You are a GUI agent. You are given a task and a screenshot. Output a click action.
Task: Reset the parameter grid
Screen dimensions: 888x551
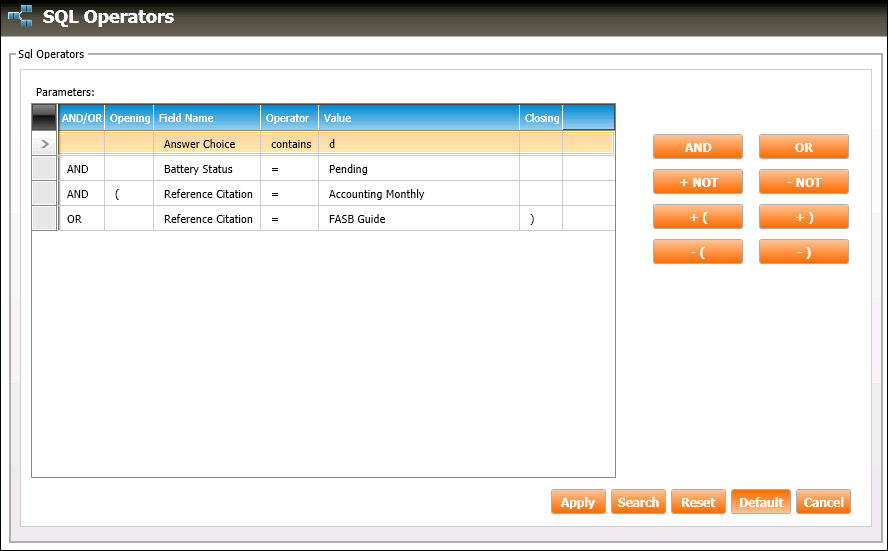pyautogui.click(x=698, y=502)
